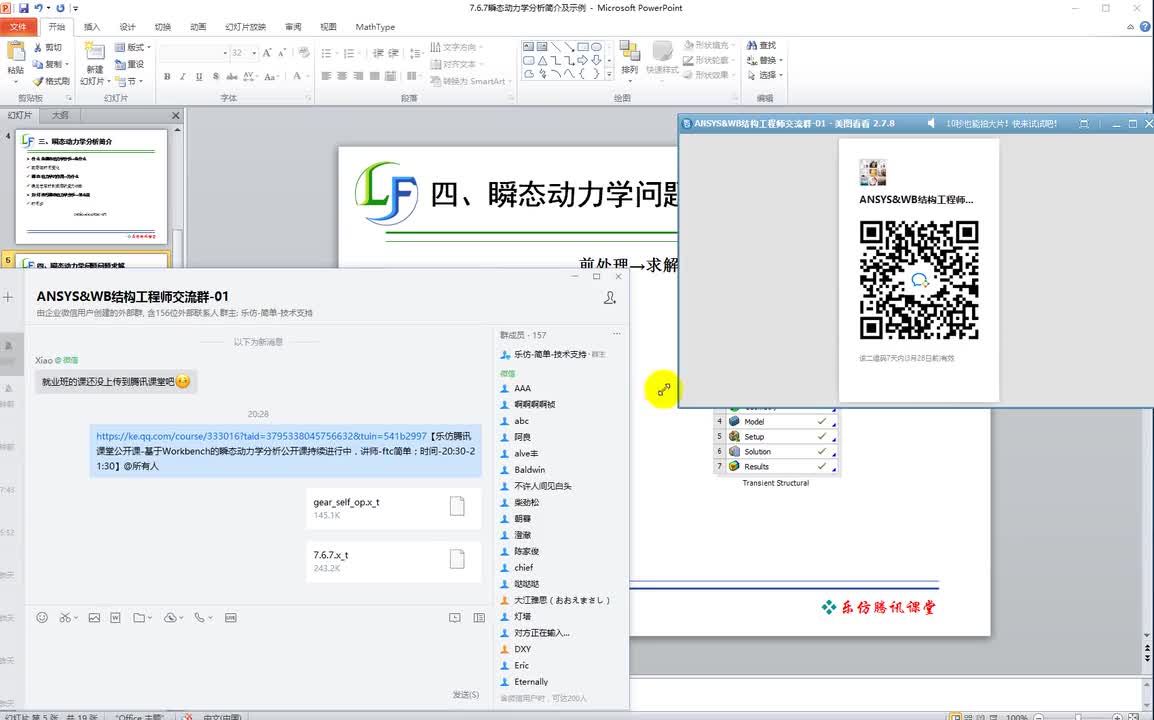Click the Redo icon in quick access toolbar

click(60, 8)
